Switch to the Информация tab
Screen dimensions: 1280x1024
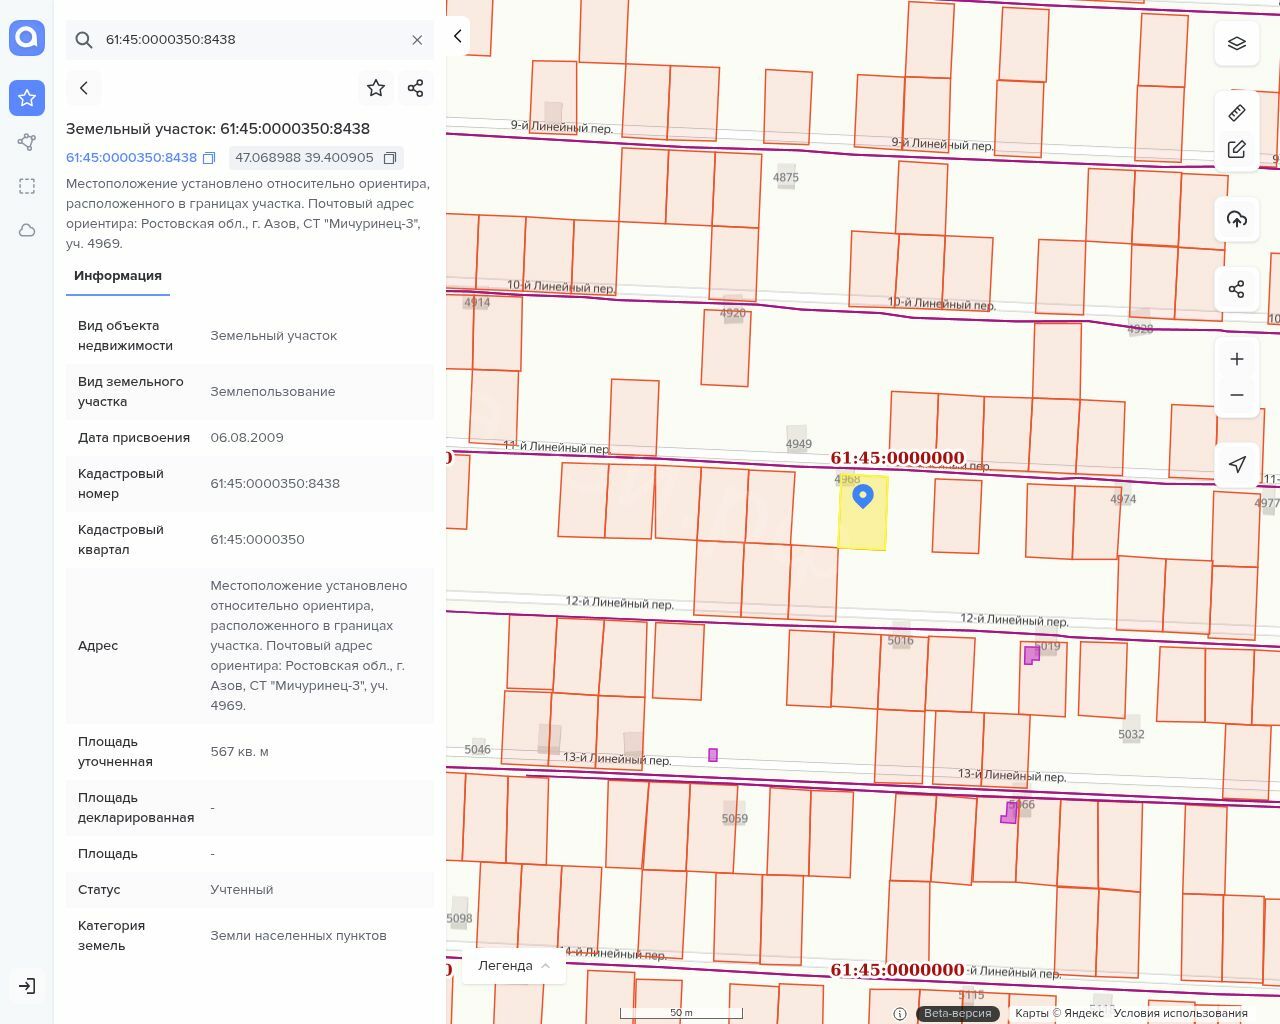click(x=118, y=276)
